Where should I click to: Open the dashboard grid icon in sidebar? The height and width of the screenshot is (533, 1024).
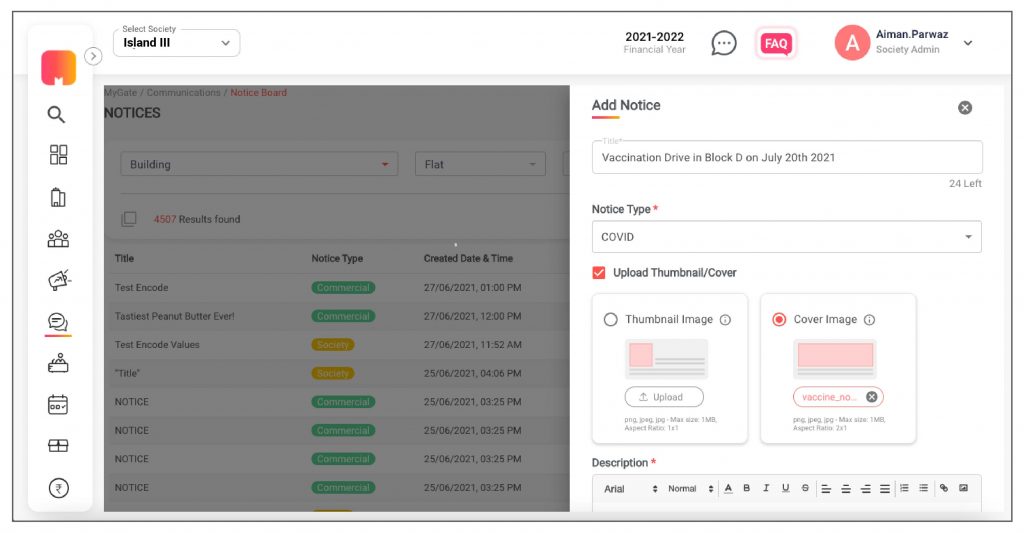(58, 155)
